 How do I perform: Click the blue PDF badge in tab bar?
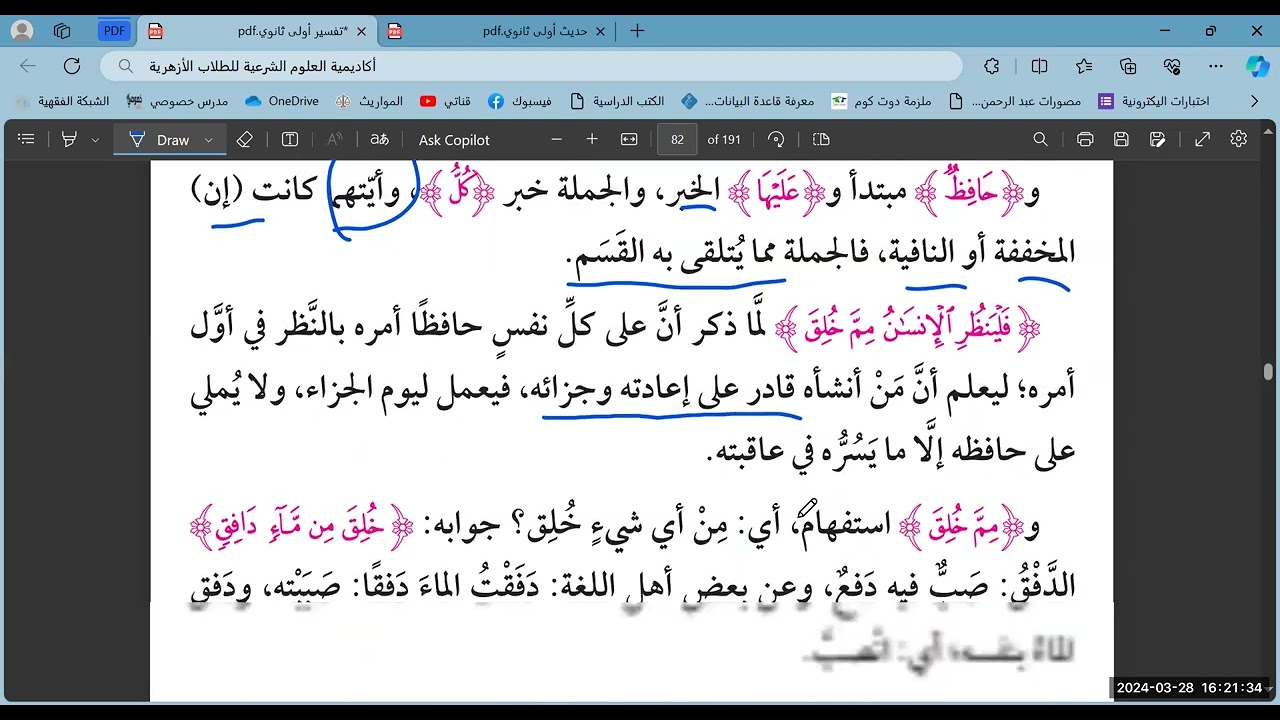click(x=115, y=31)
